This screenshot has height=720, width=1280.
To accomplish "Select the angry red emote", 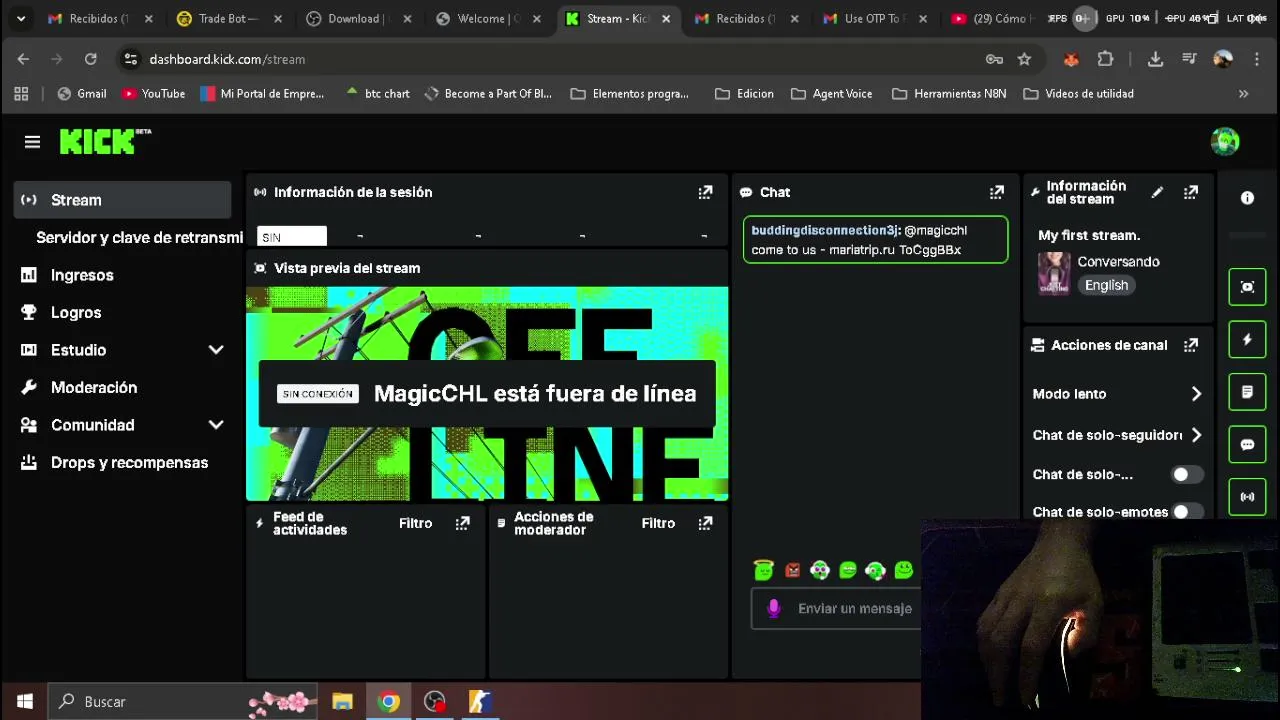I will pos(792,570).
